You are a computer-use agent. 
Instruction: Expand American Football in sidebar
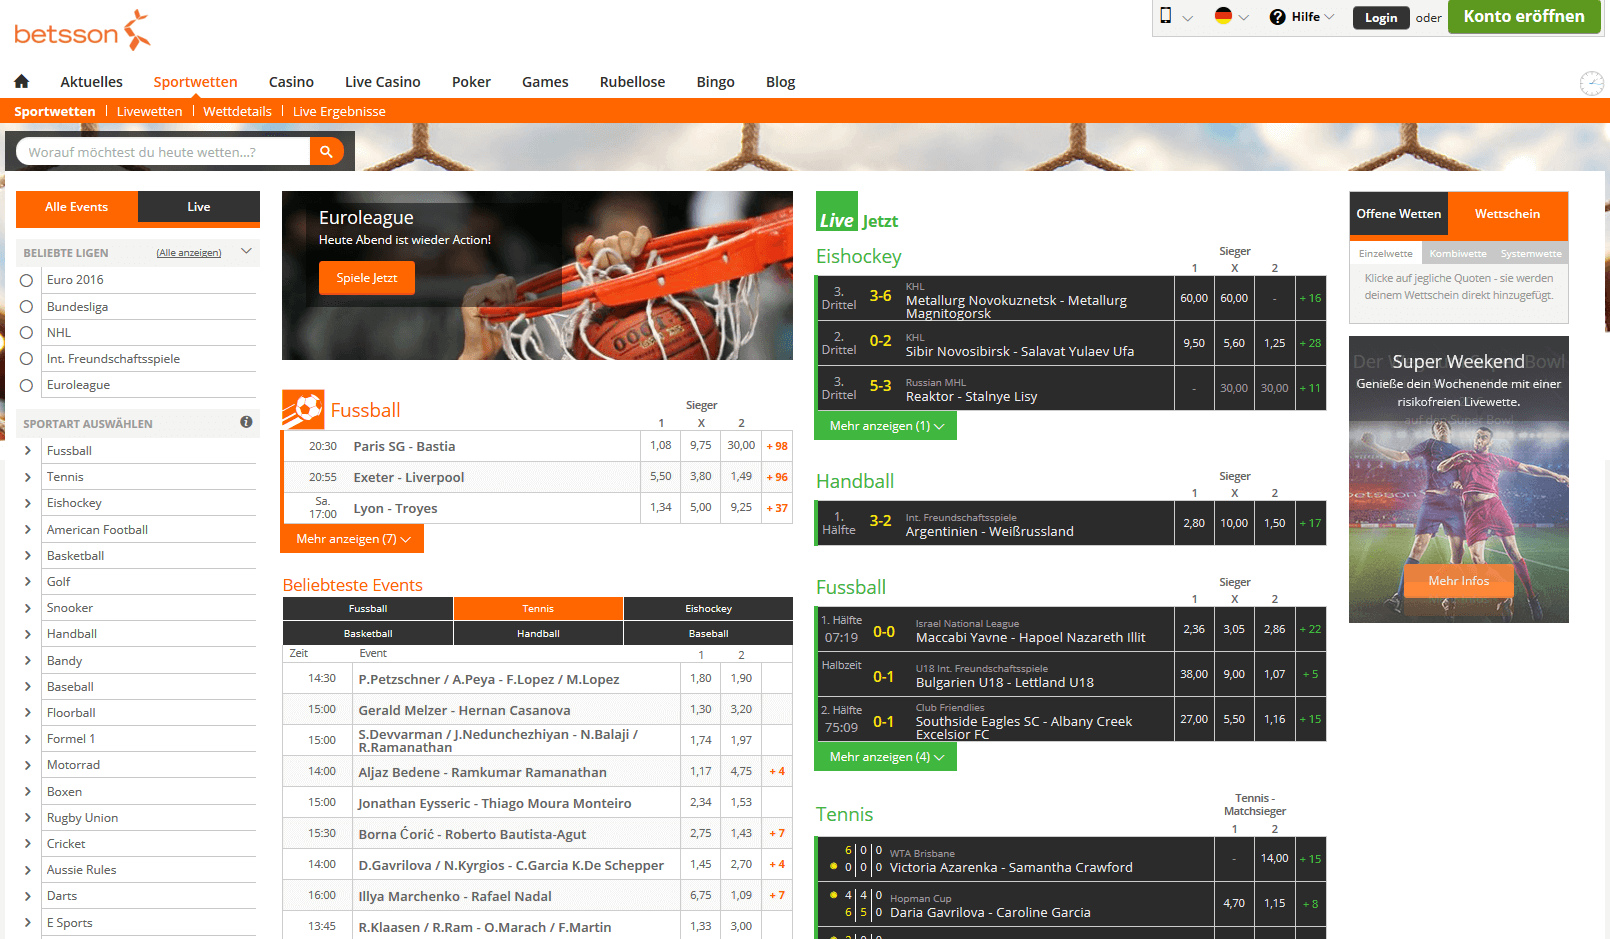pyautogui.click(x=28, y=530)
